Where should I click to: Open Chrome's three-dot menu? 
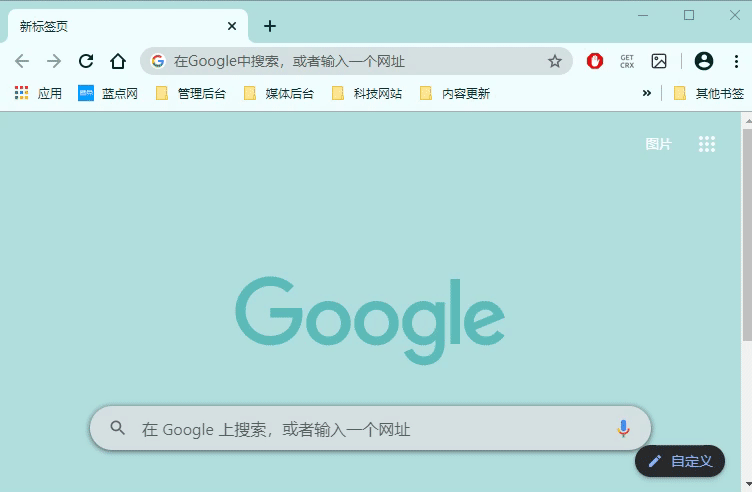click(x=736, y=61)
